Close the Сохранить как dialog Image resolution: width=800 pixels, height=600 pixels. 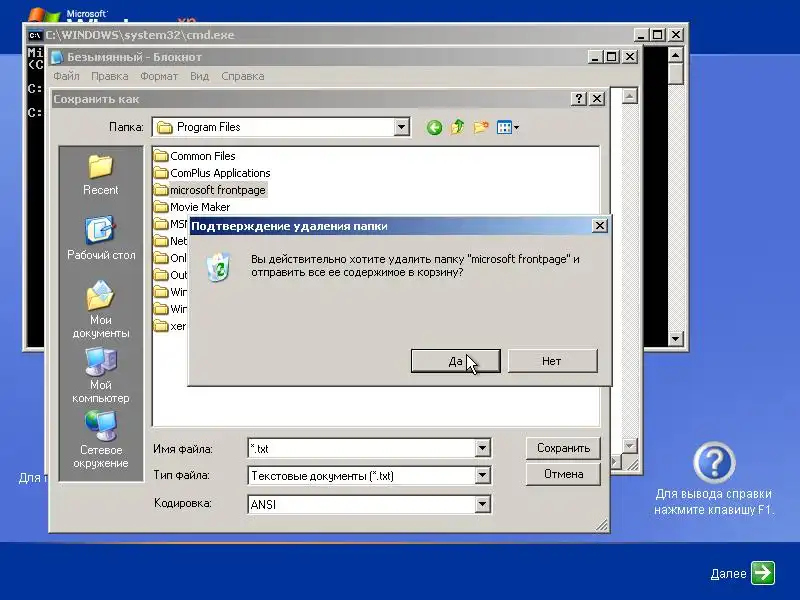(597, 98)
